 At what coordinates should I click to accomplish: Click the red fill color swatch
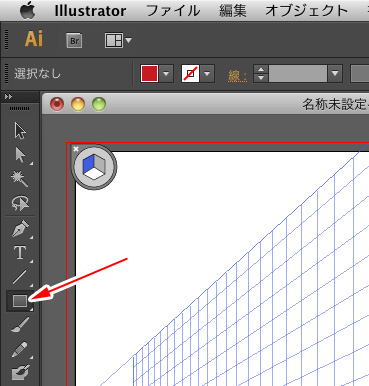click(x=149, y=73)
